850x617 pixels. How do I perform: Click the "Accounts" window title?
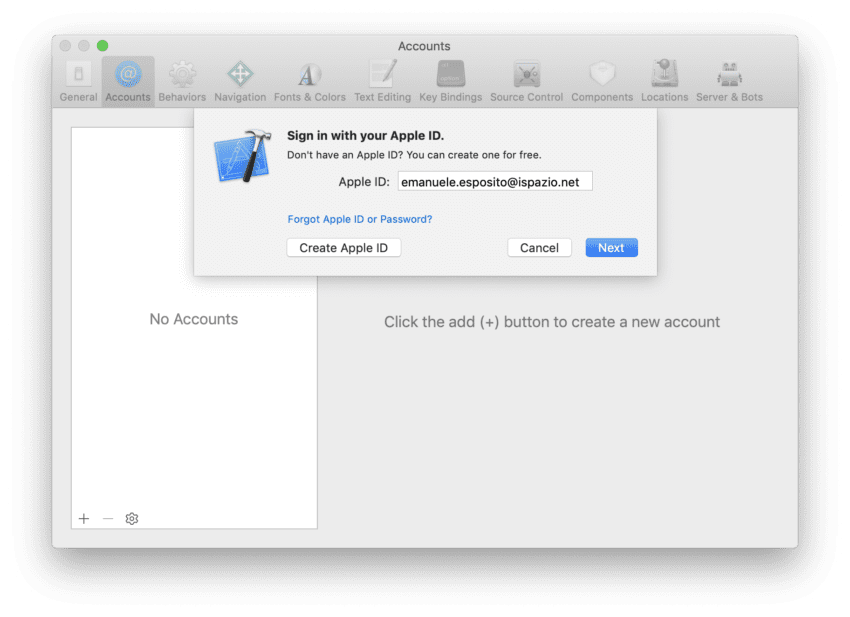424,46
